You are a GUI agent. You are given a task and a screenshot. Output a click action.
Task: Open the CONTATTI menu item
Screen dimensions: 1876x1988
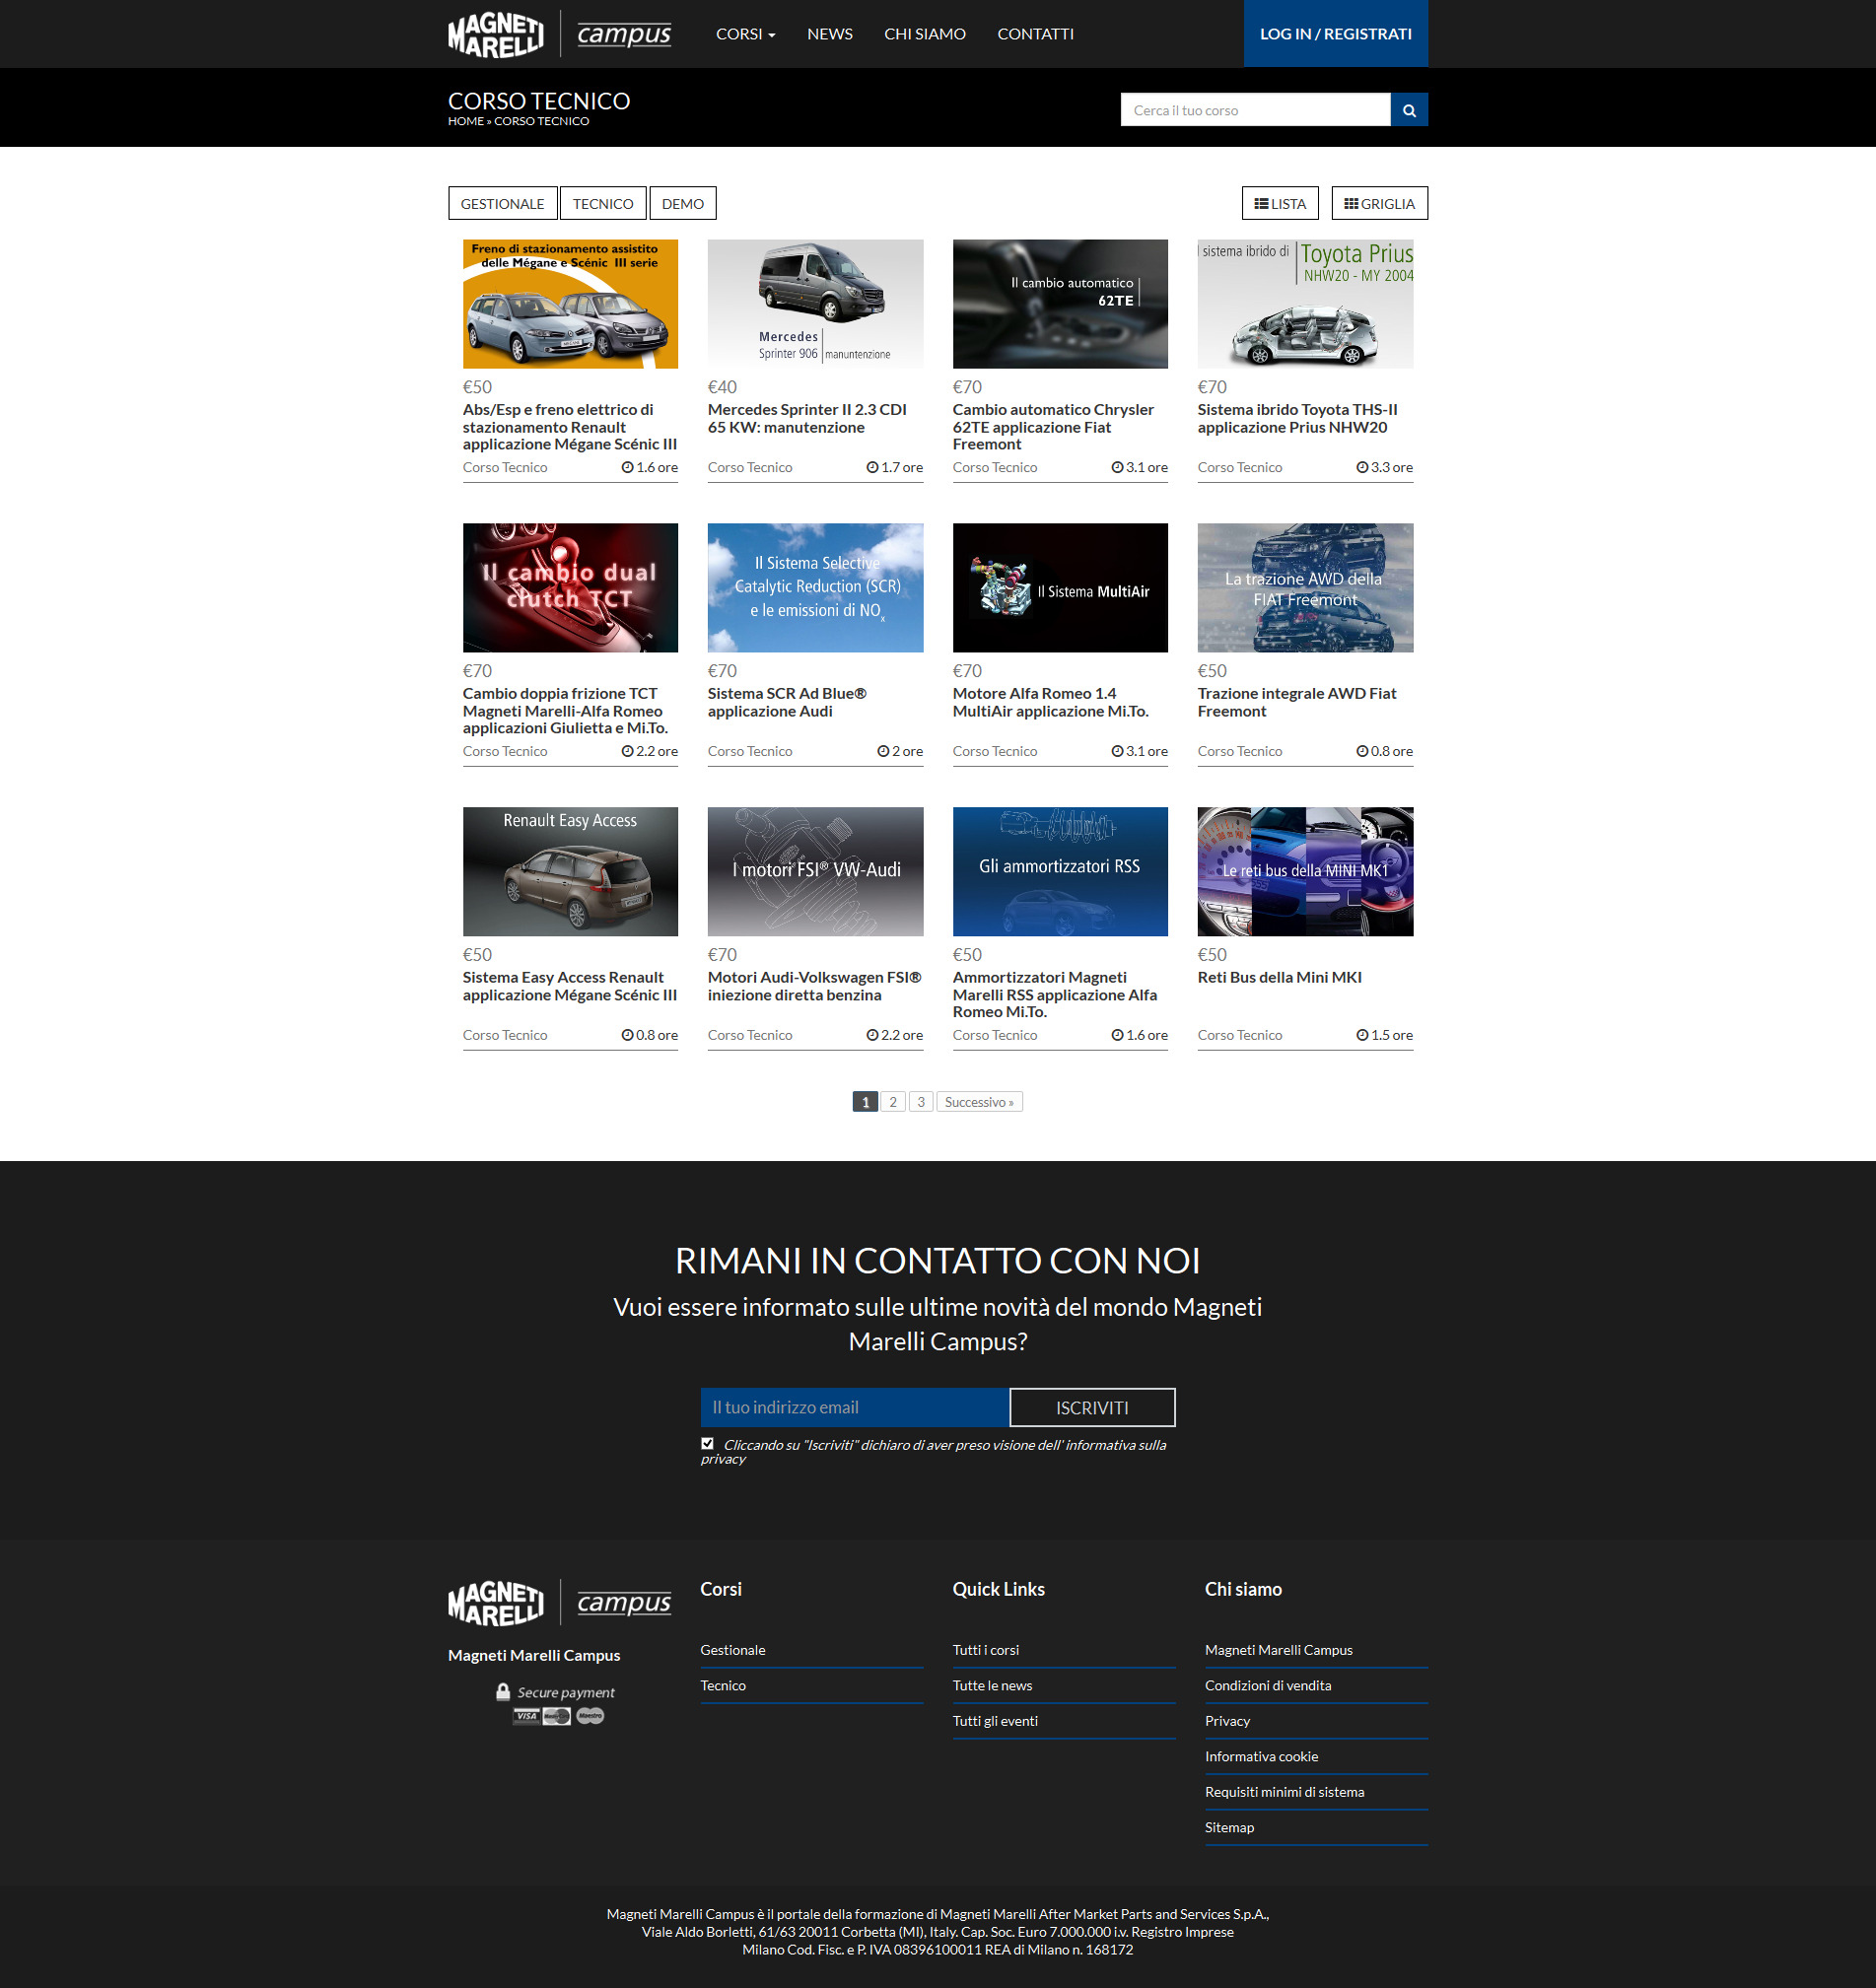coord(1035,34)
